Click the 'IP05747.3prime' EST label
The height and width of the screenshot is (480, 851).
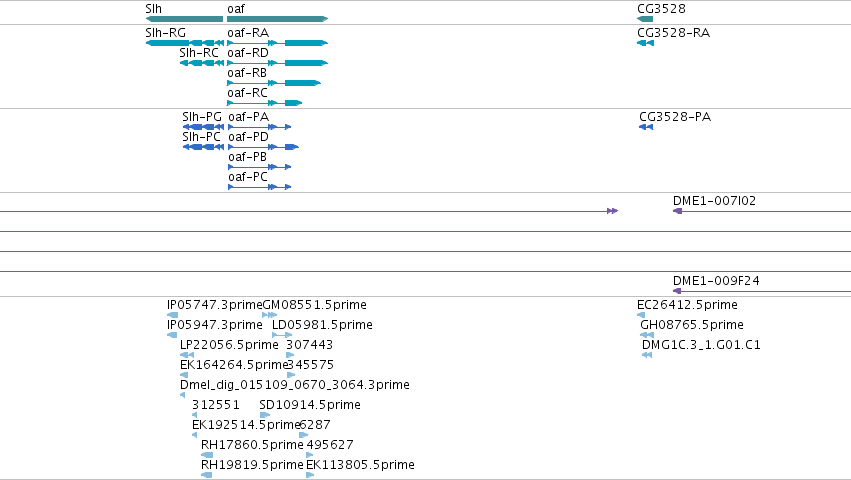tap(215, 305)
